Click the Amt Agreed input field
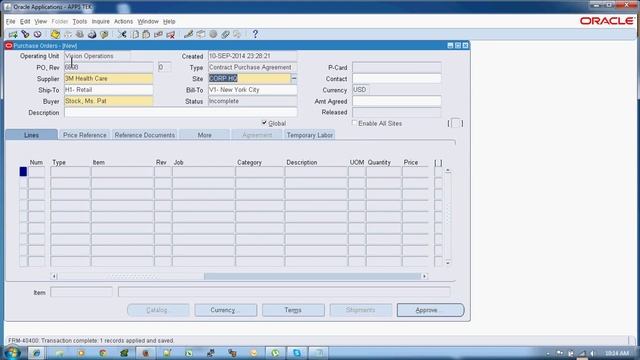This screenshot has width=640, height=360. click(x=397, y=101)
